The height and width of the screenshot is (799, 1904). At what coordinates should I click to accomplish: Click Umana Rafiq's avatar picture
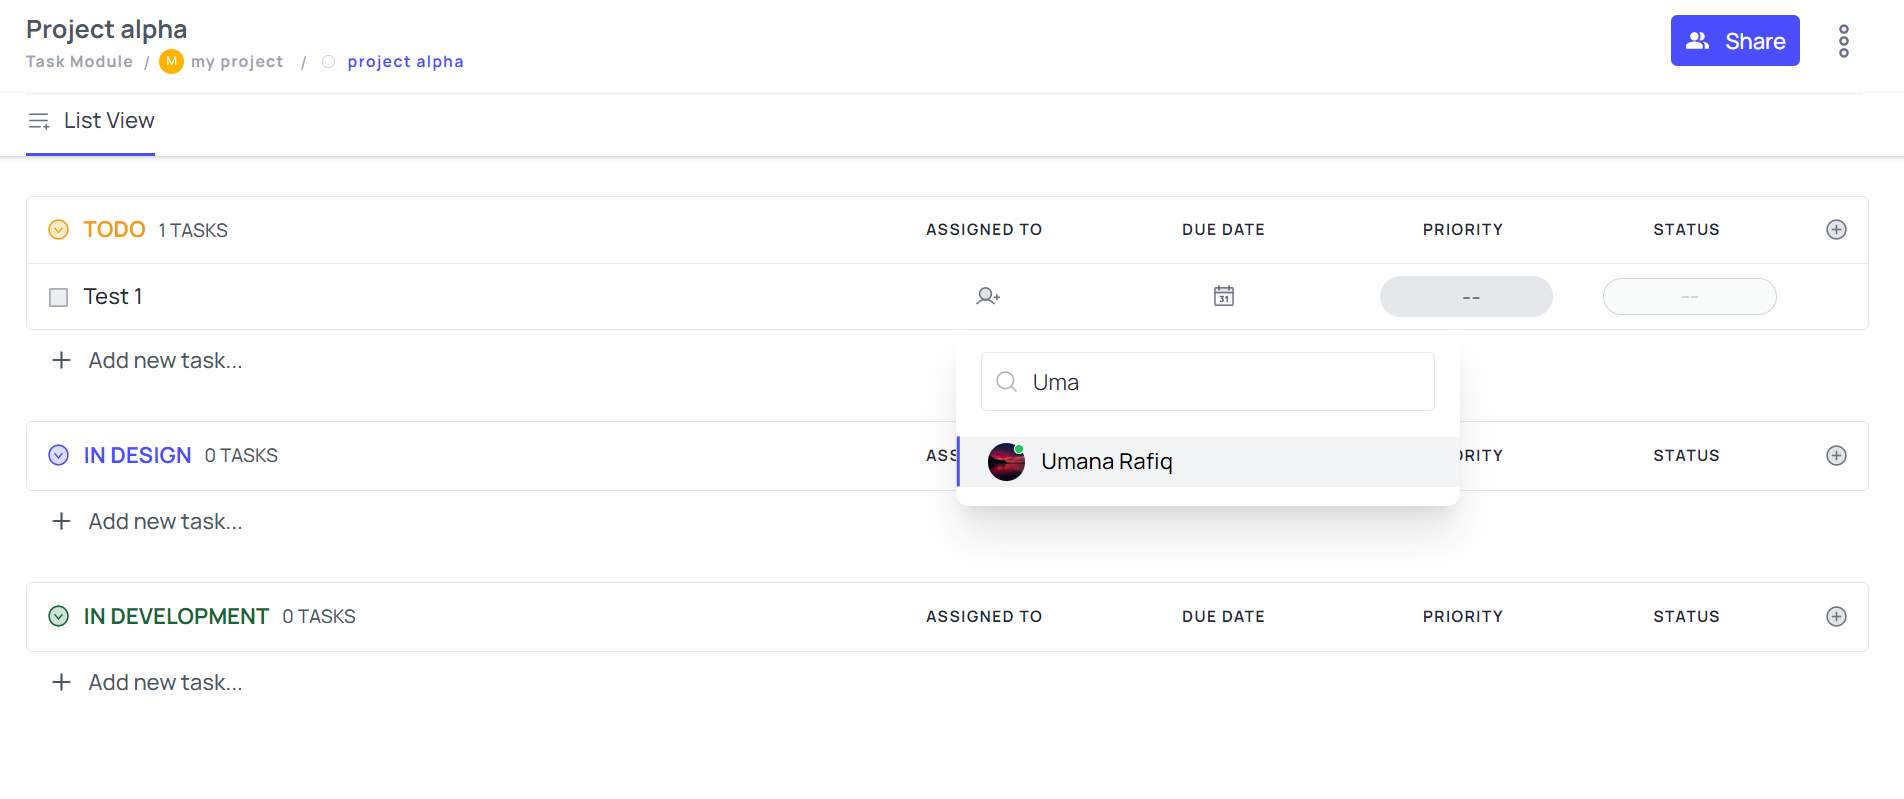1006,462
